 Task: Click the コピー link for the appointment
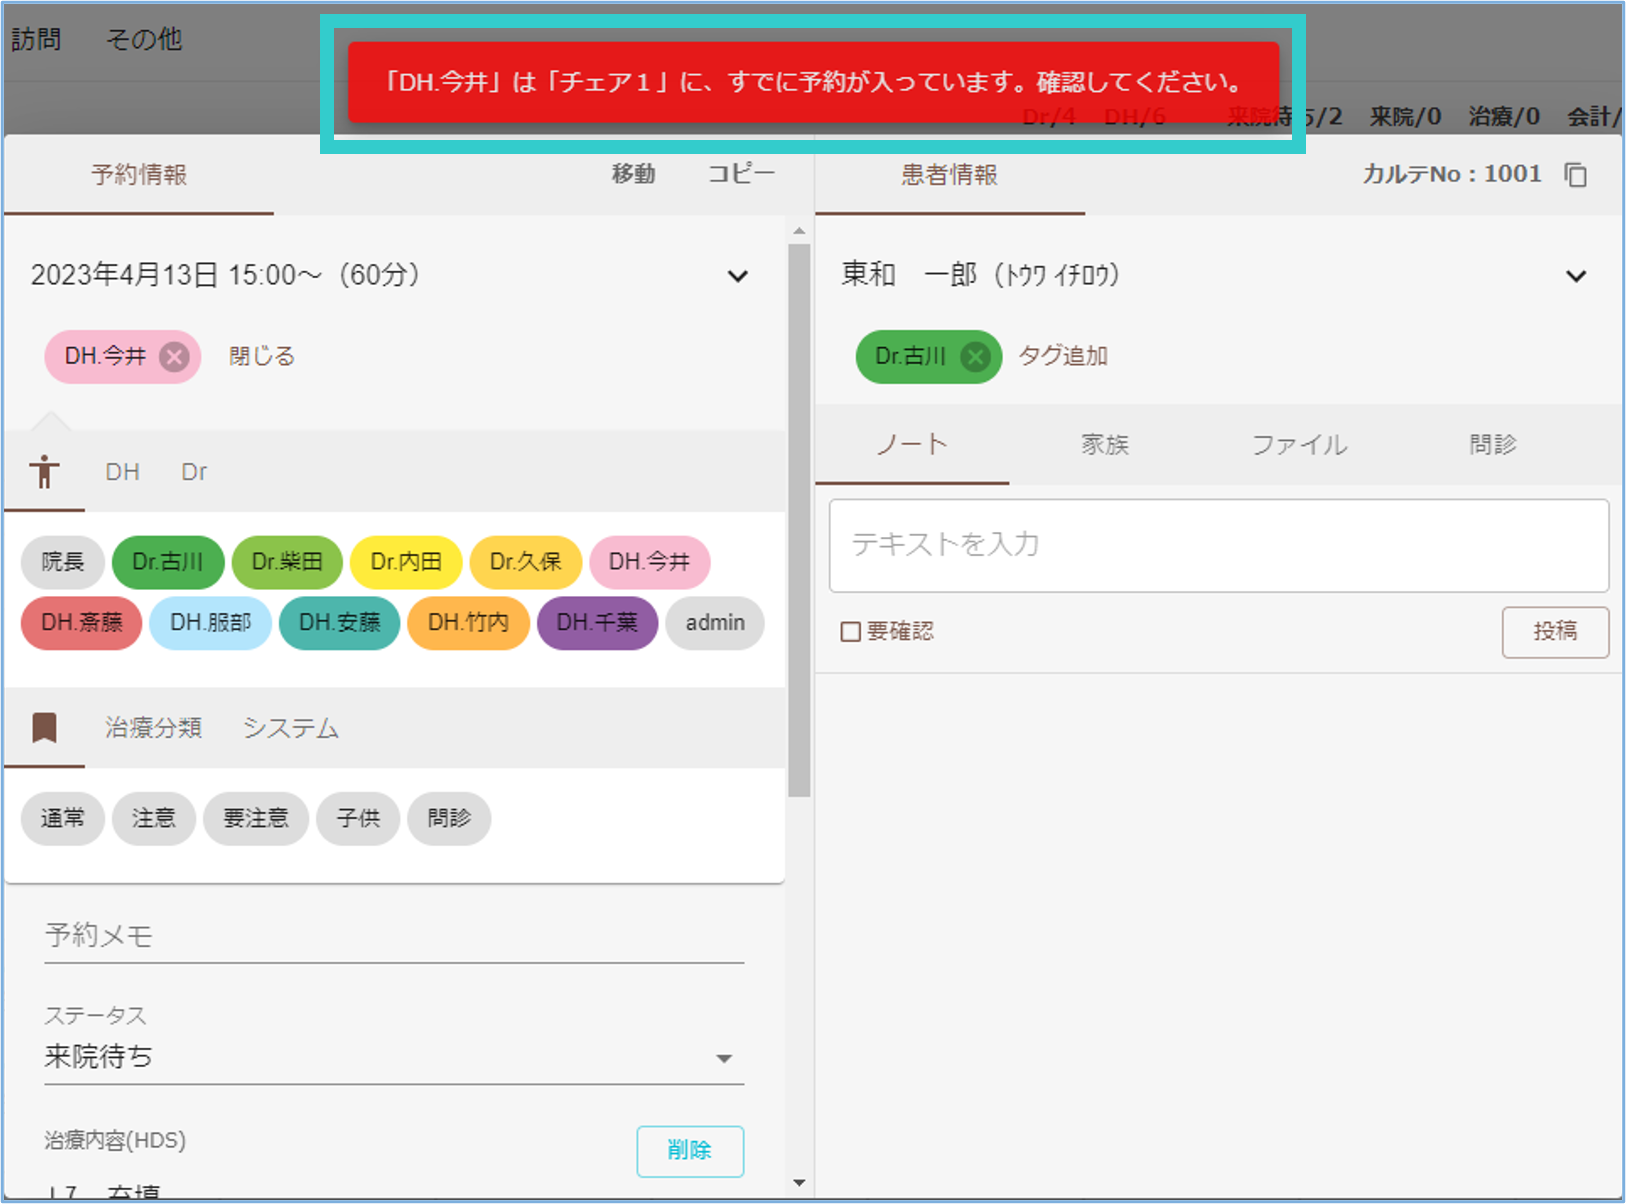click(x=740, y=174)
